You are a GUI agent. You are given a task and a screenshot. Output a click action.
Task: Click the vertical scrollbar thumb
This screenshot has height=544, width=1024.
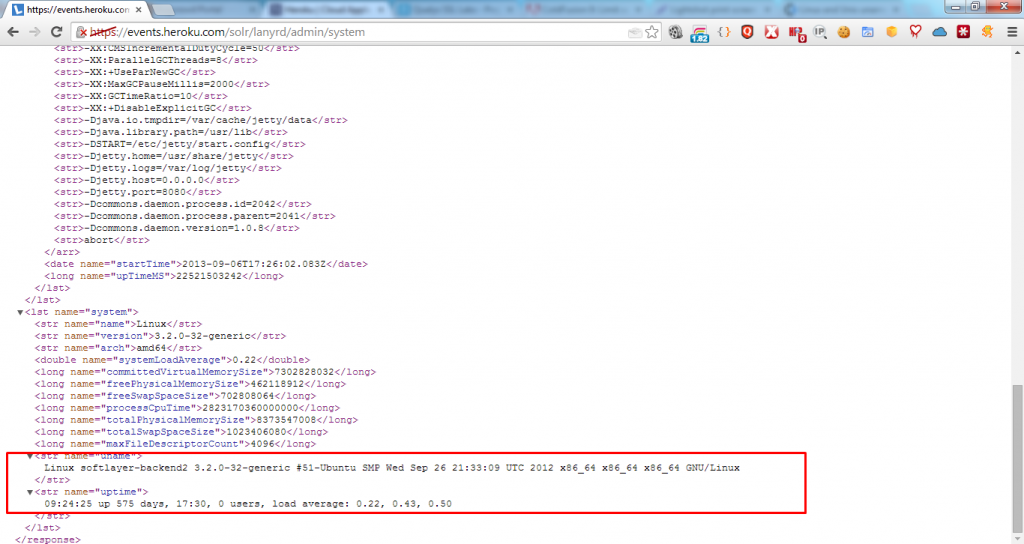[1017, 458]
